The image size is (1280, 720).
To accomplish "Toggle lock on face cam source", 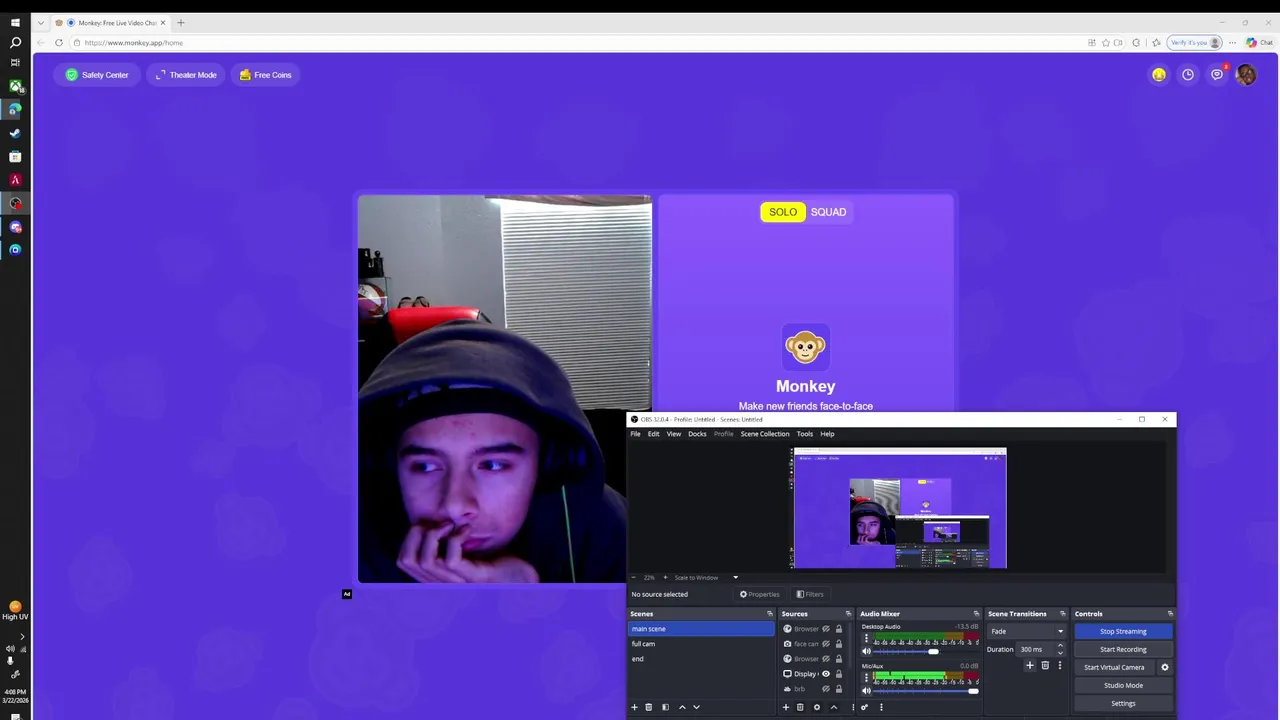I will tap(839, 644).
